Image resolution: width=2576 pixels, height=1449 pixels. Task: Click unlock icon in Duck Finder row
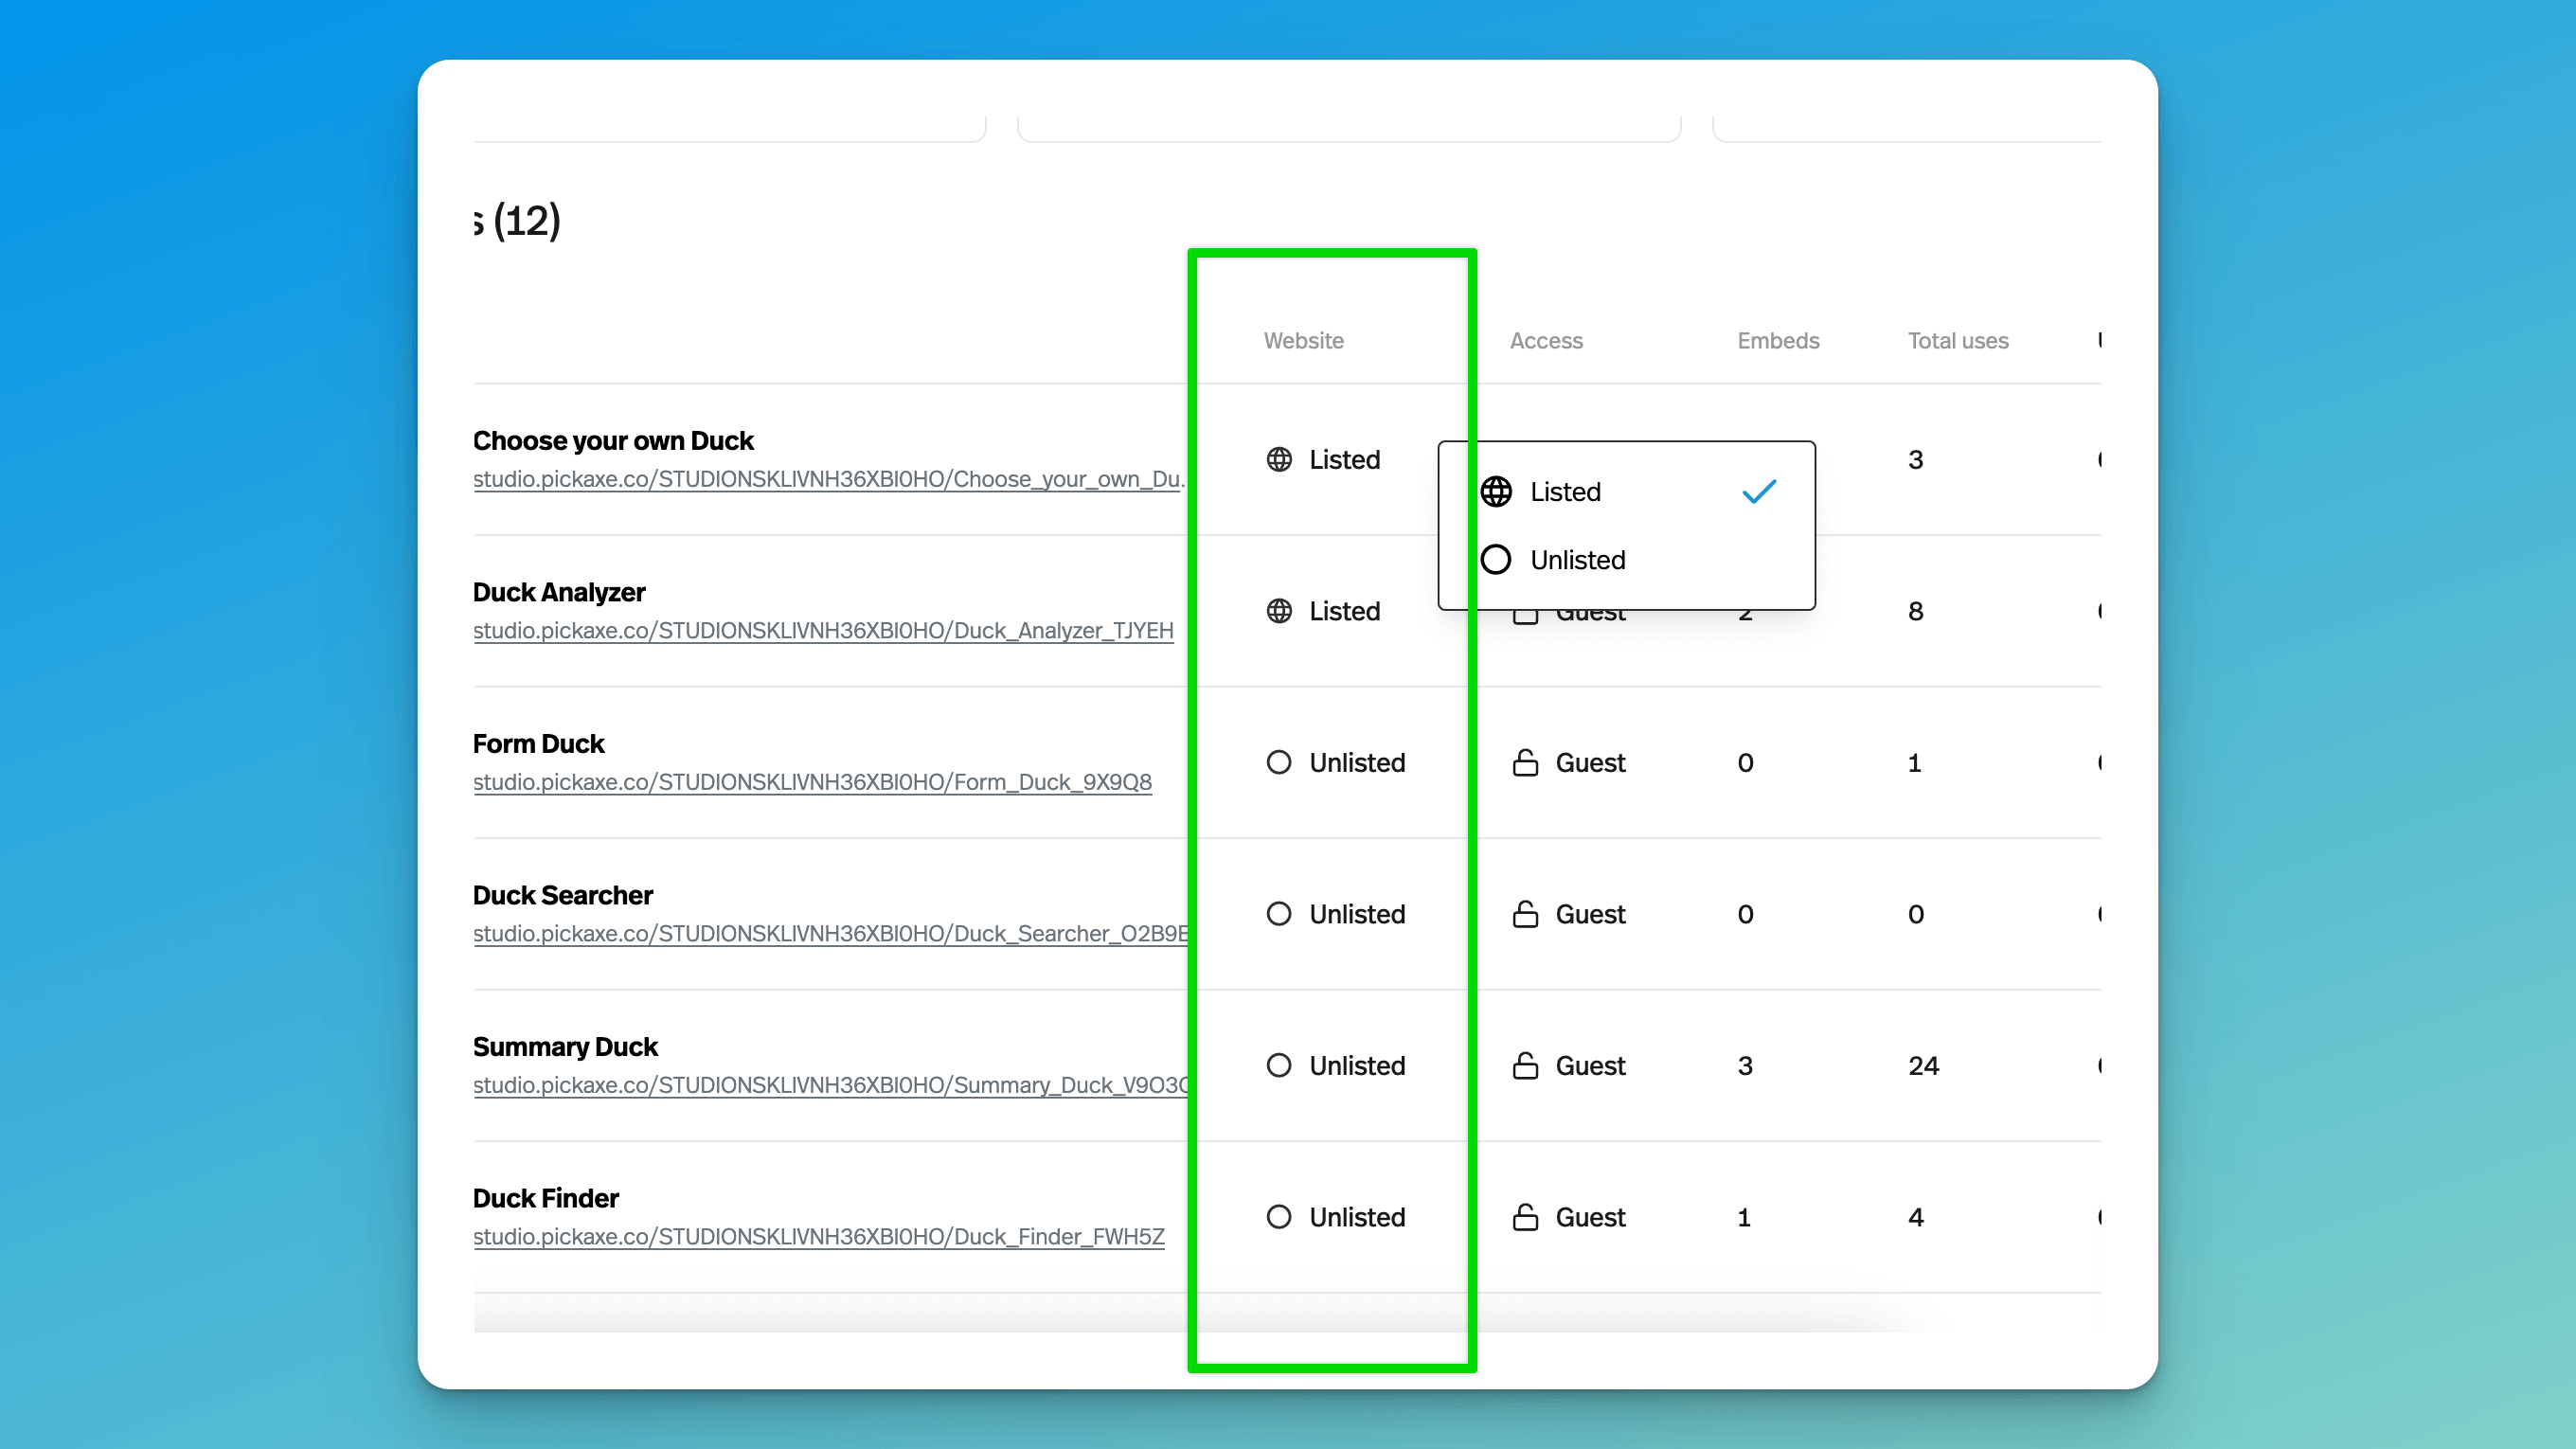(1525, 1217)
